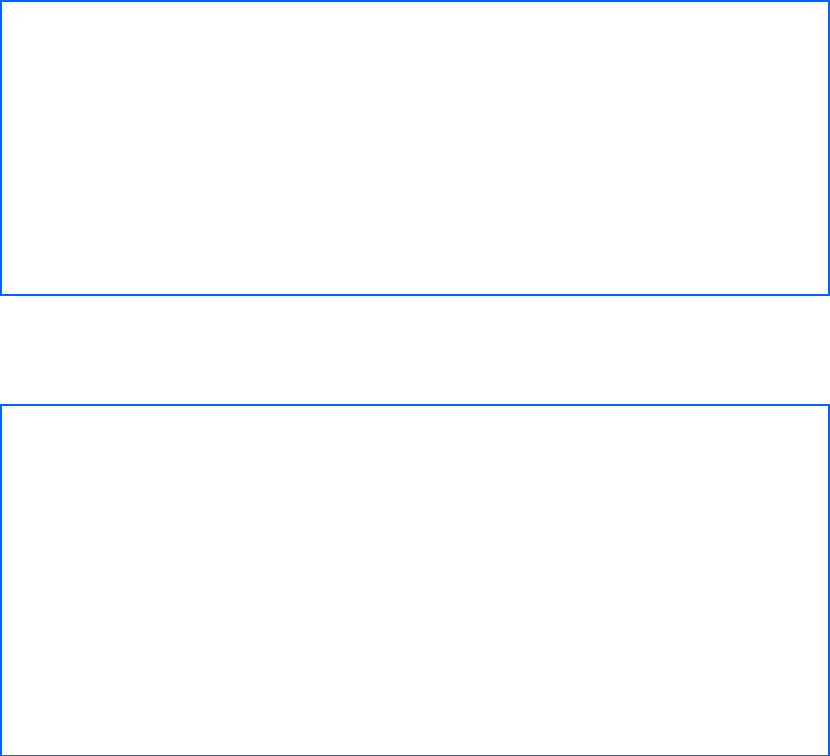
Task: Click the left edge of the lower box
Action: click(x=1, y=580)
